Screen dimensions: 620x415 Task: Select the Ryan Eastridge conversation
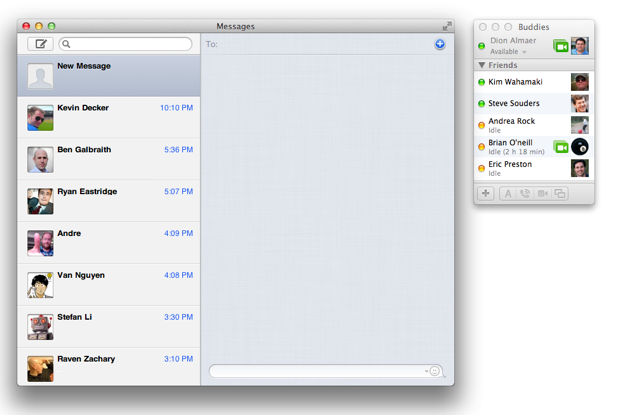[x=109, y=201]
